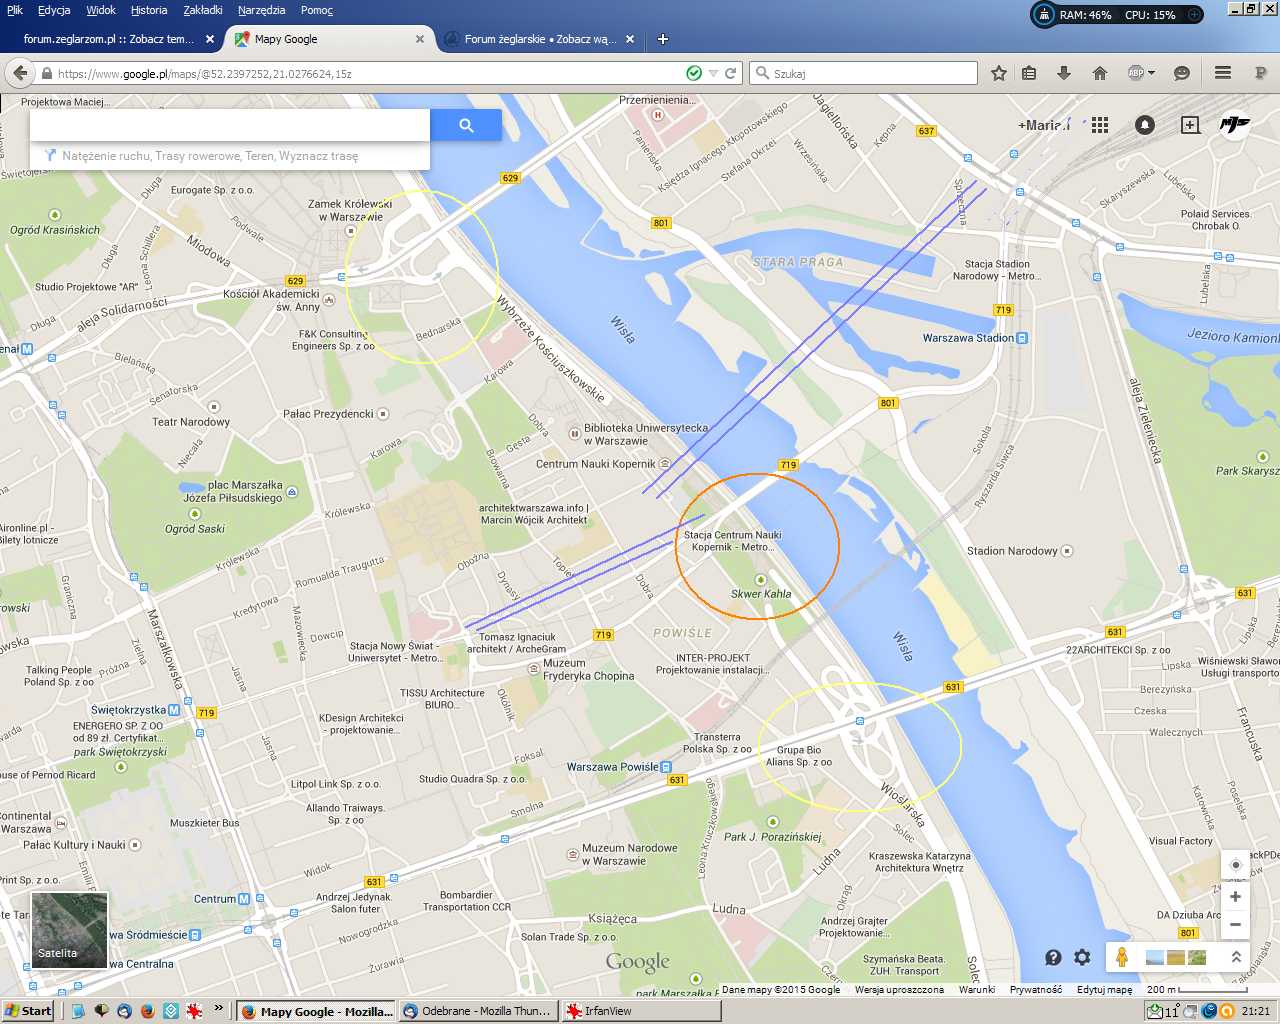This screenshot has width=1280, height=1024.
Task: Open the Google apps grid
Action: (x=1100, y=125)
